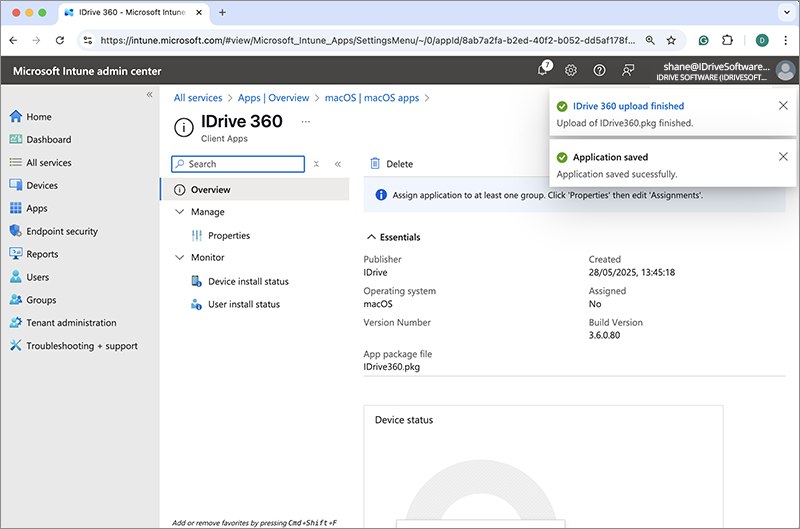Click the Build Version 3.6.0.80 value

point(604,335)
